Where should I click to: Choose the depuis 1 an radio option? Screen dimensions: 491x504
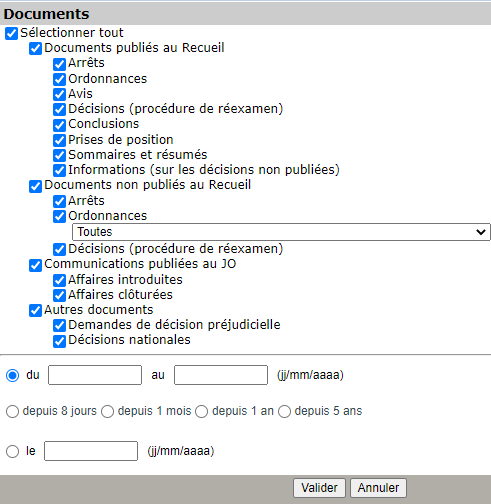click(202, 412)
